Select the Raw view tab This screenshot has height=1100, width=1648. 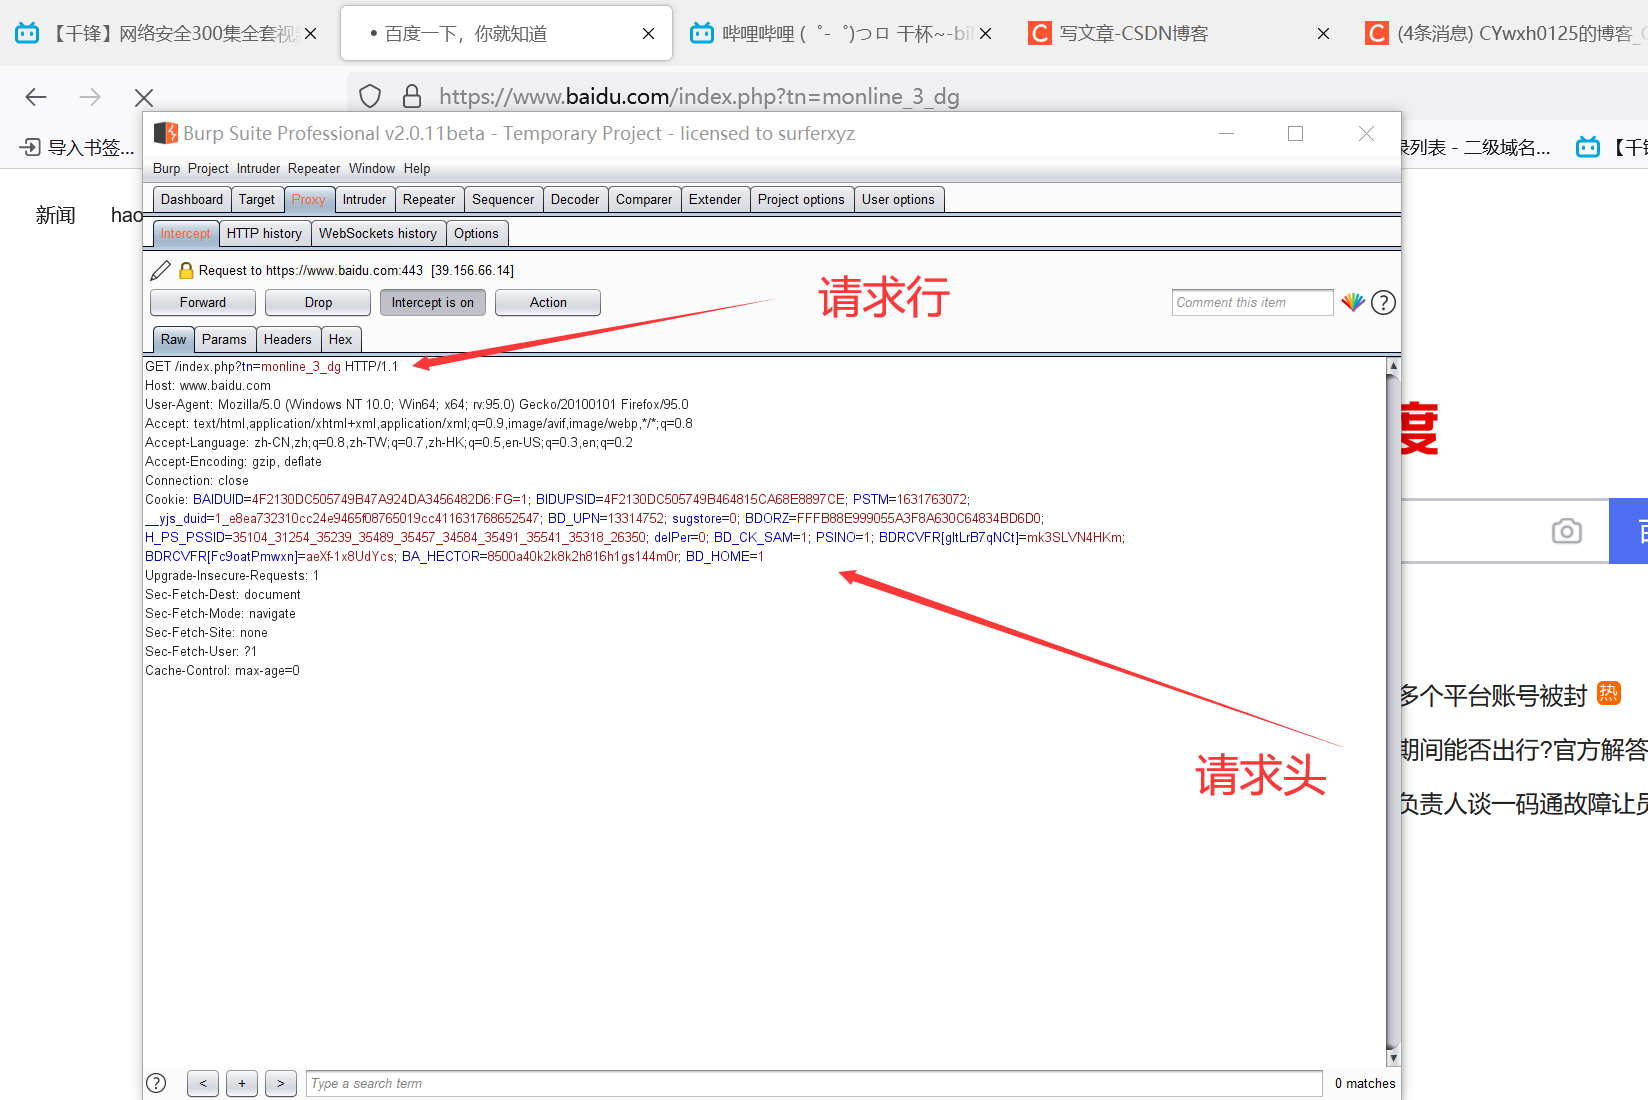click(x=173, y=340)
